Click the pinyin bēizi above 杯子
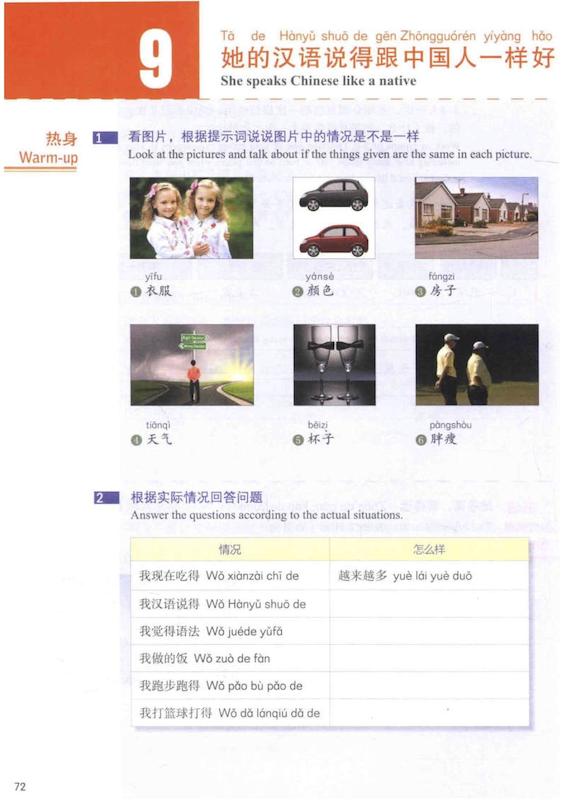Viewport: 565px width, 800px height. 318,425
